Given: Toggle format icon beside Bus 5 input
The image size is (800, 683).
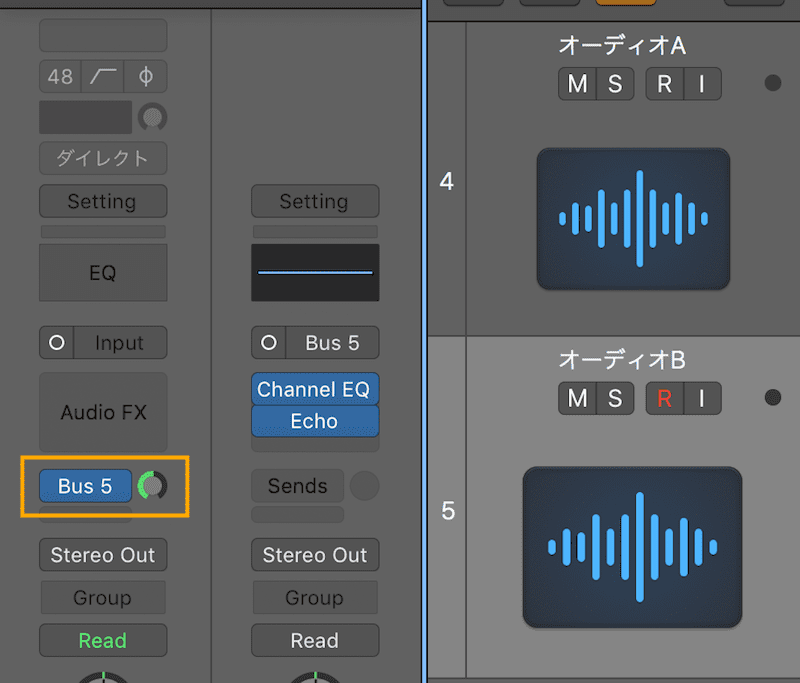Looking at the screenshot, I should point(269,342).
